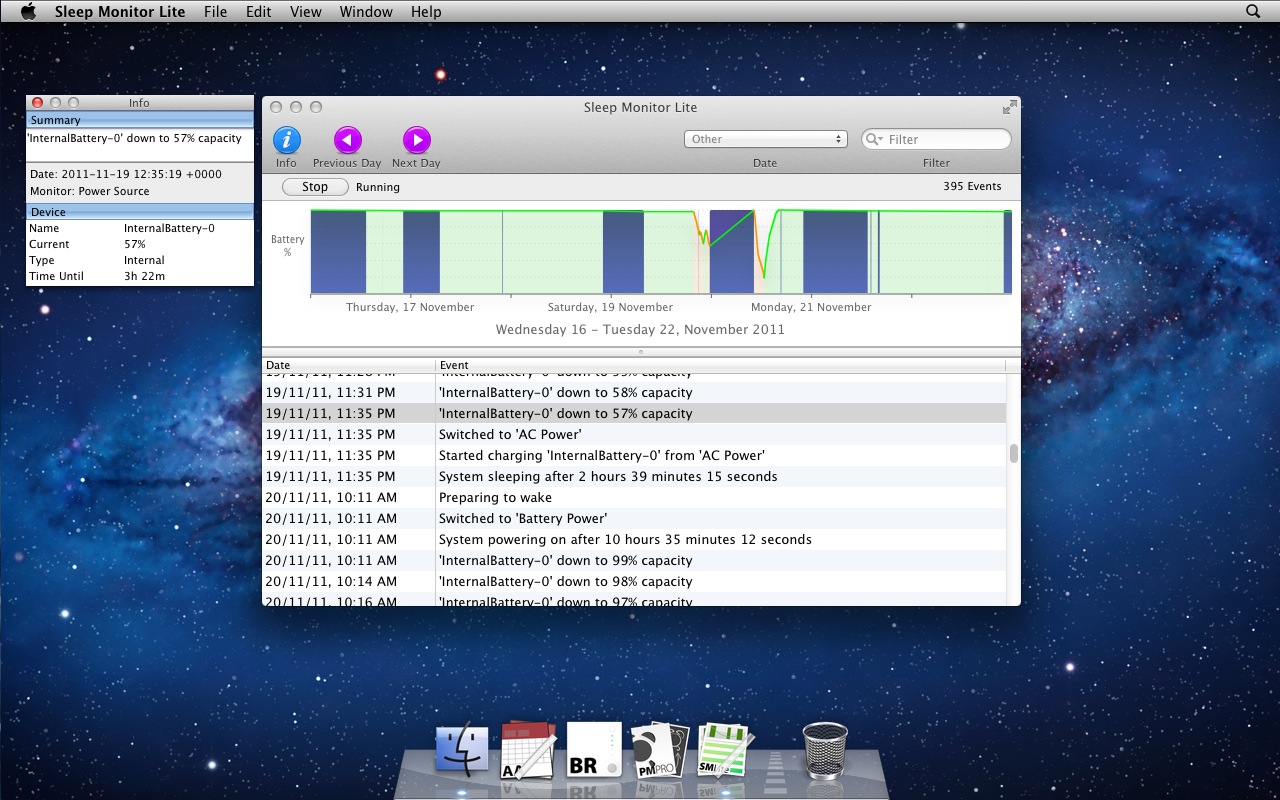
Task: Click the Monitor: Power Source text in Info
Action: (x=89, y=191)
